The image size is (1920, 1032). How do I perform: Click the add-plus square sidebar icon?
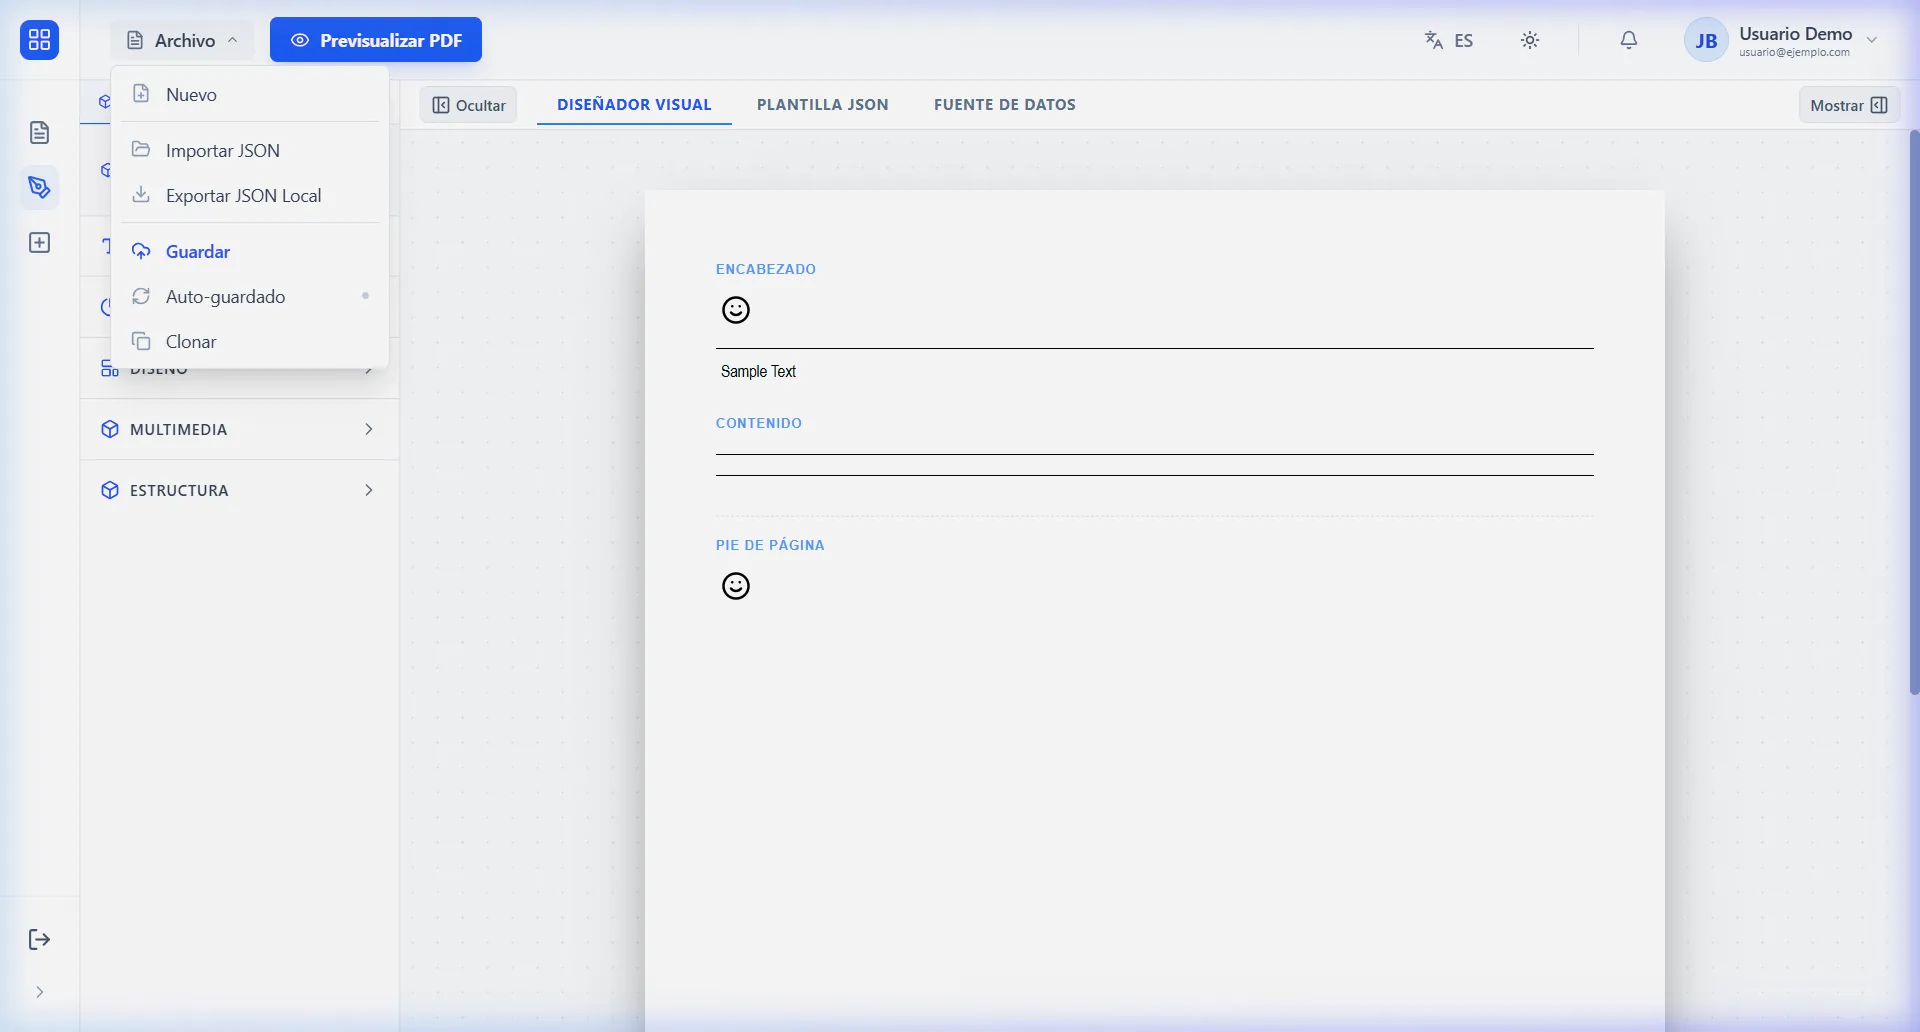click(x=39, y=243)
